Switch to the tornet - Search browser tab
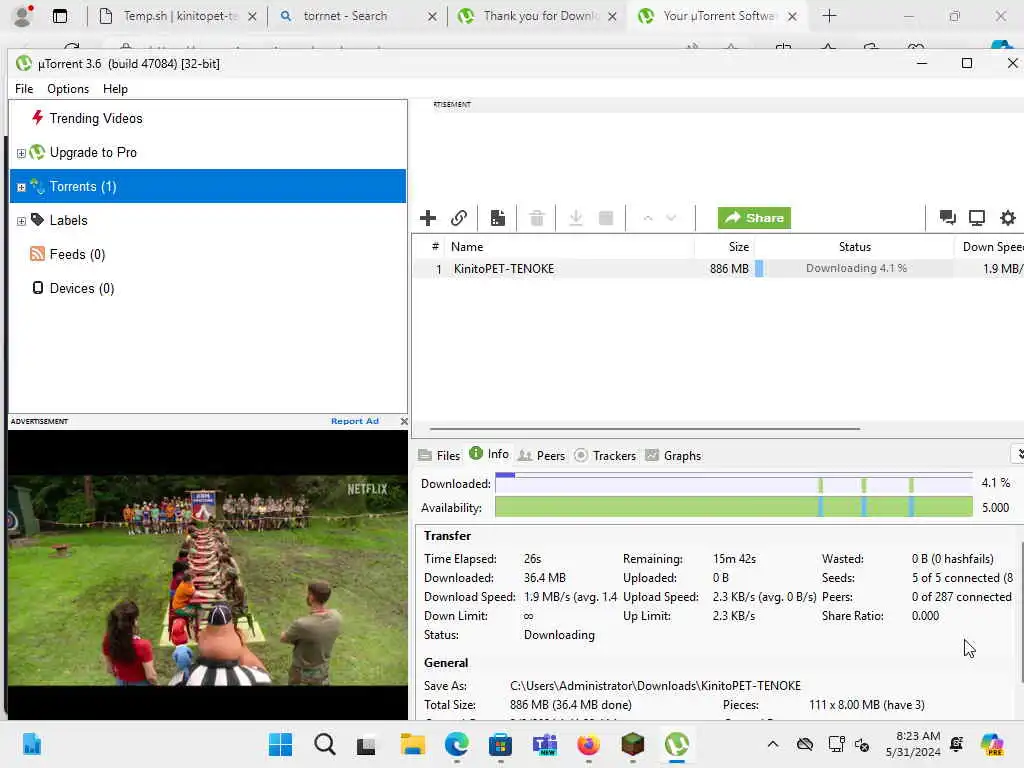Viewport: 1024px width, 768px height. pos(356,16)
